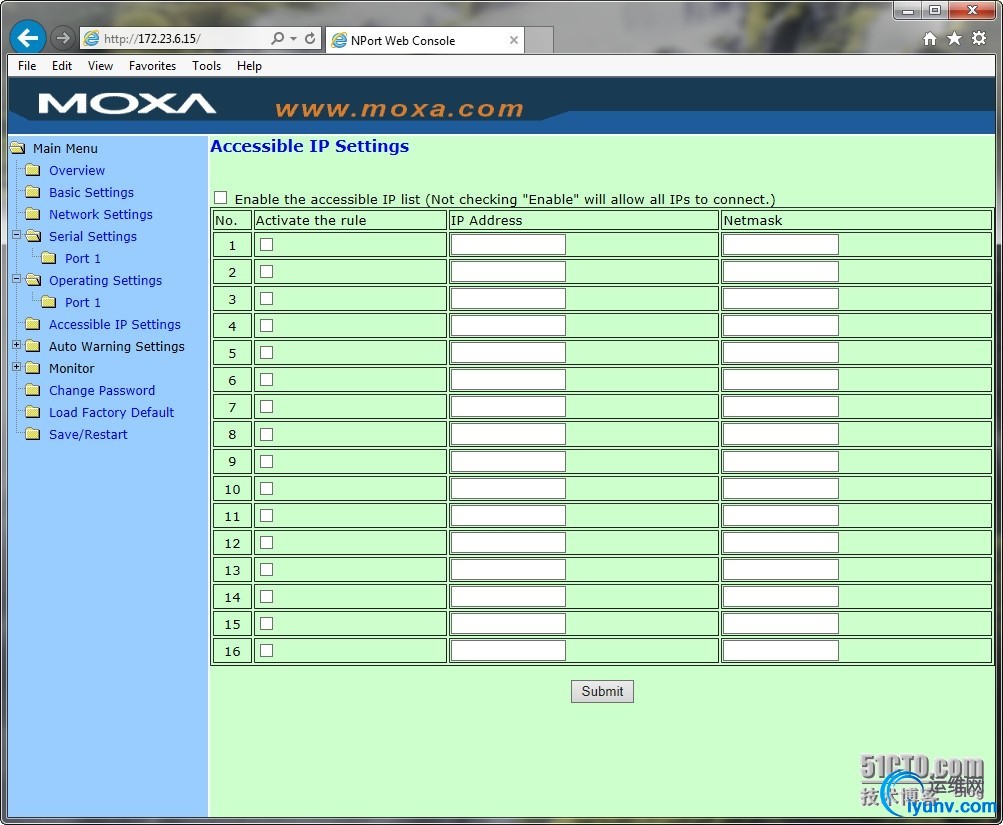Open the File menu
This screenshot has height=825, width=1003.
[x=27, y=66]
